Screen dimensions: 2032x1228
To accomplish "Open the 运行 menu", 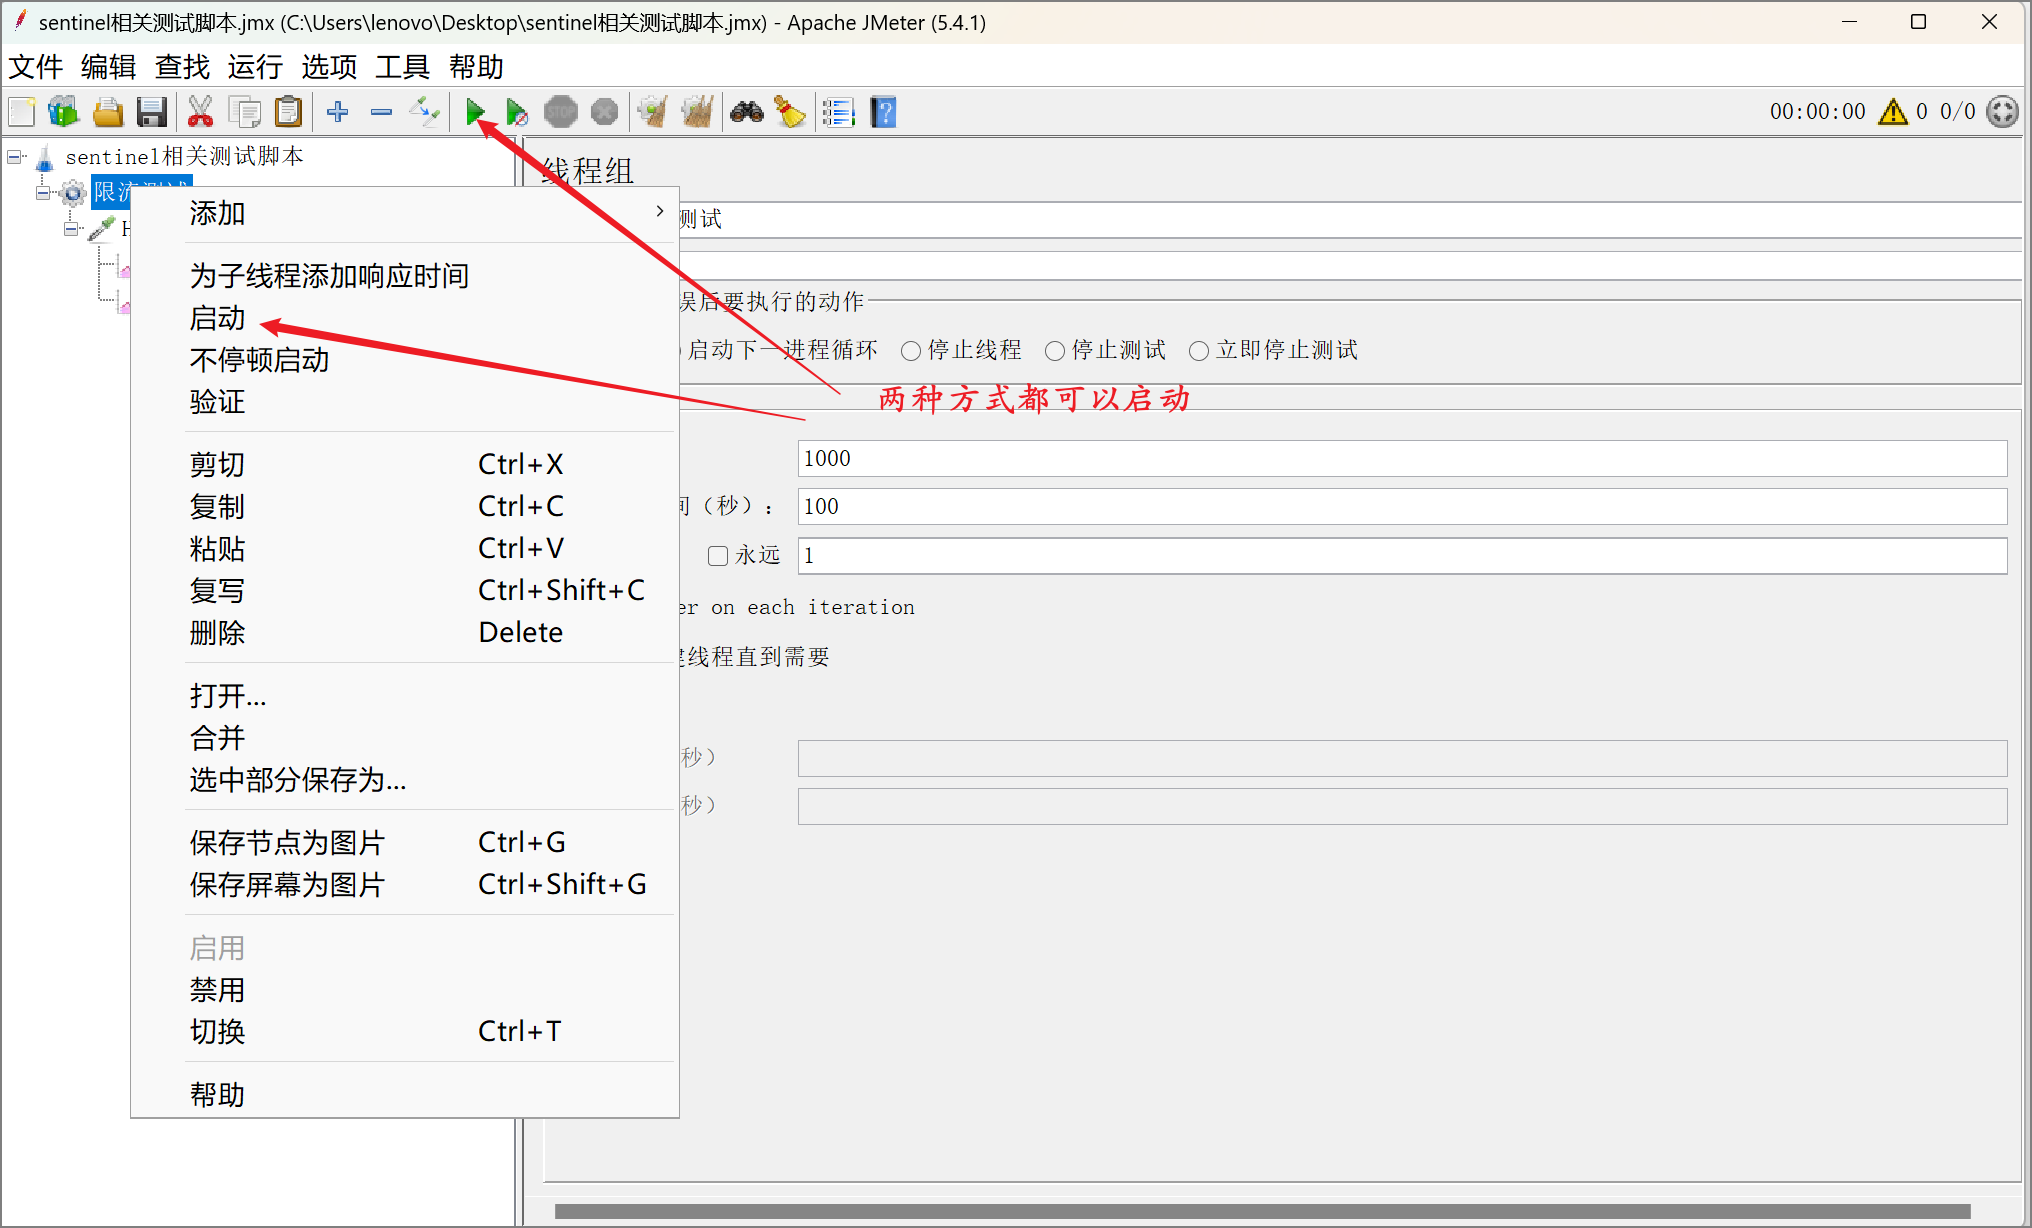I will click(255, 67).
